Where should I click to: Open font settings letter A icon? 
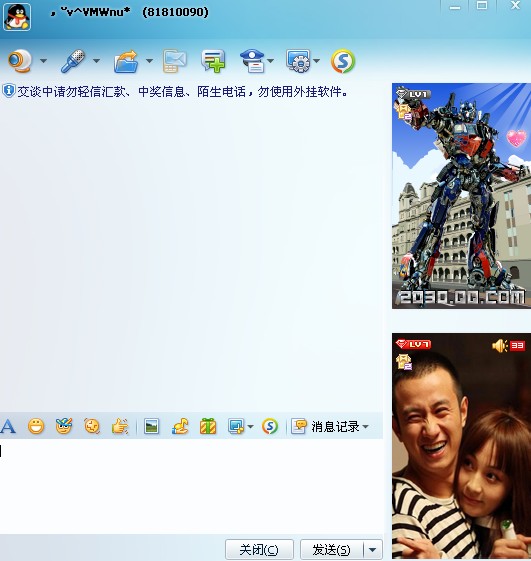click(x=8, y=426)
